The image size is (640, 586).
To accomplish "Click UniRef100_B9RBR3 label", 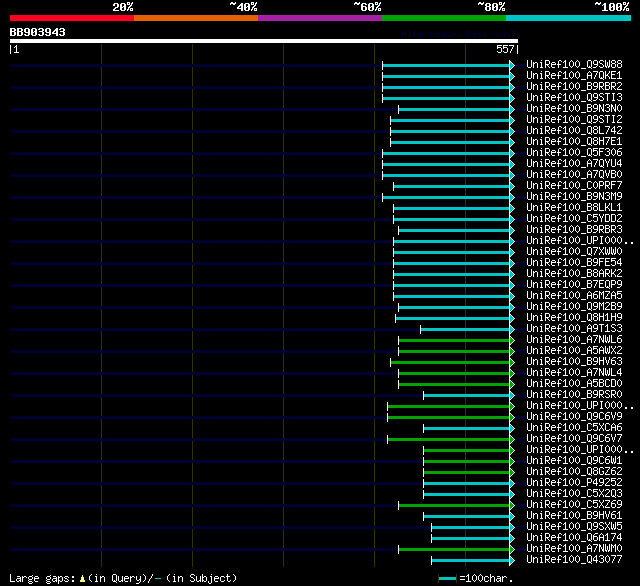I will [x=574, y=230].
